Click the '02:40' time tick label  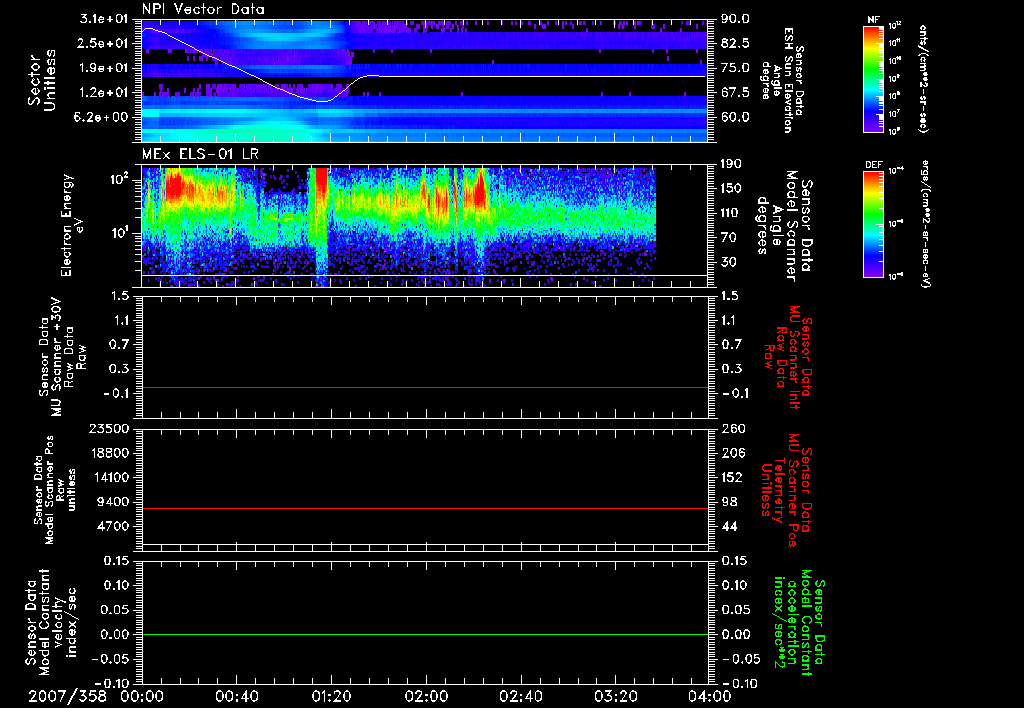520,696
